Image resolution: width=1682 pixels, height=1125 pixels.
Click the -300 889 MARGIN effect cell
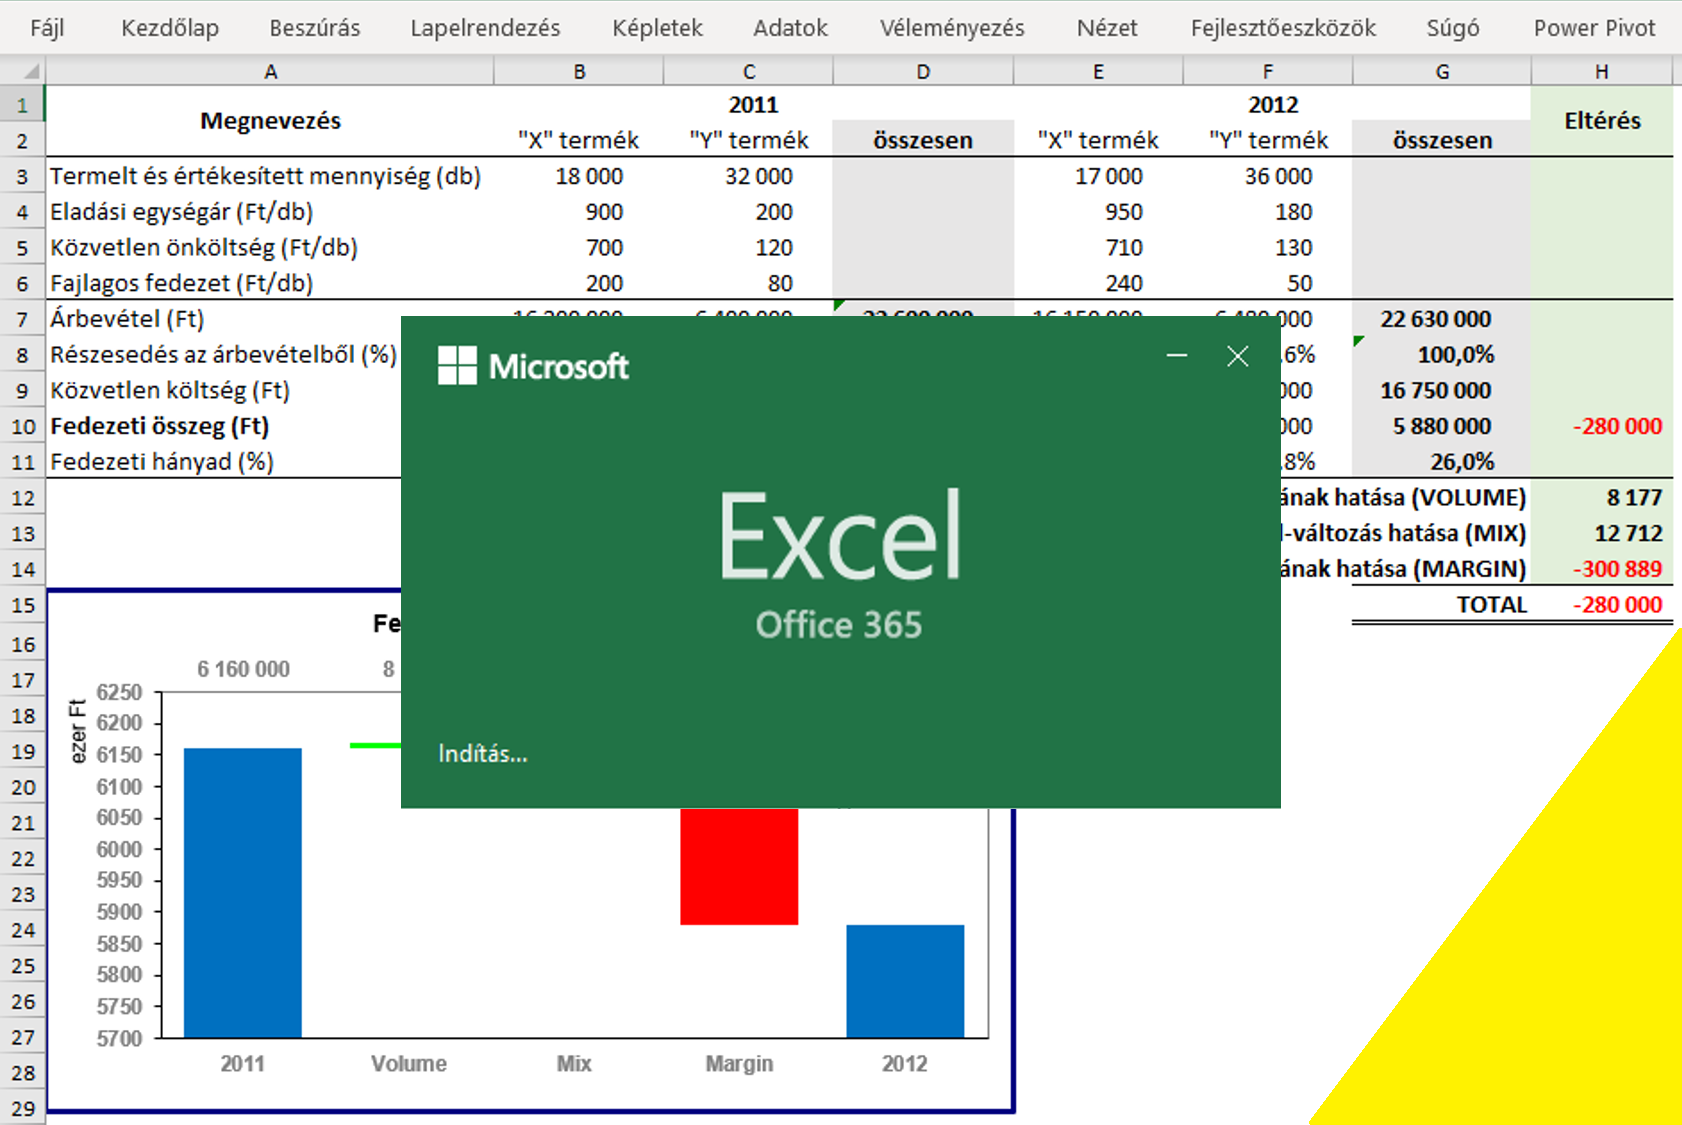point(1602,569)
